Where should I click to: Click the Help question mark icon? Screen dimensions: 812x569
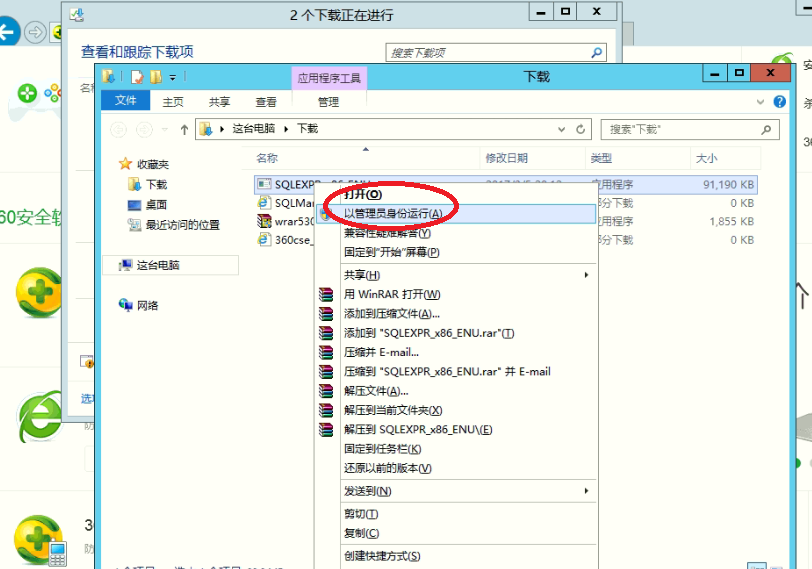click(x=779, y=101)
